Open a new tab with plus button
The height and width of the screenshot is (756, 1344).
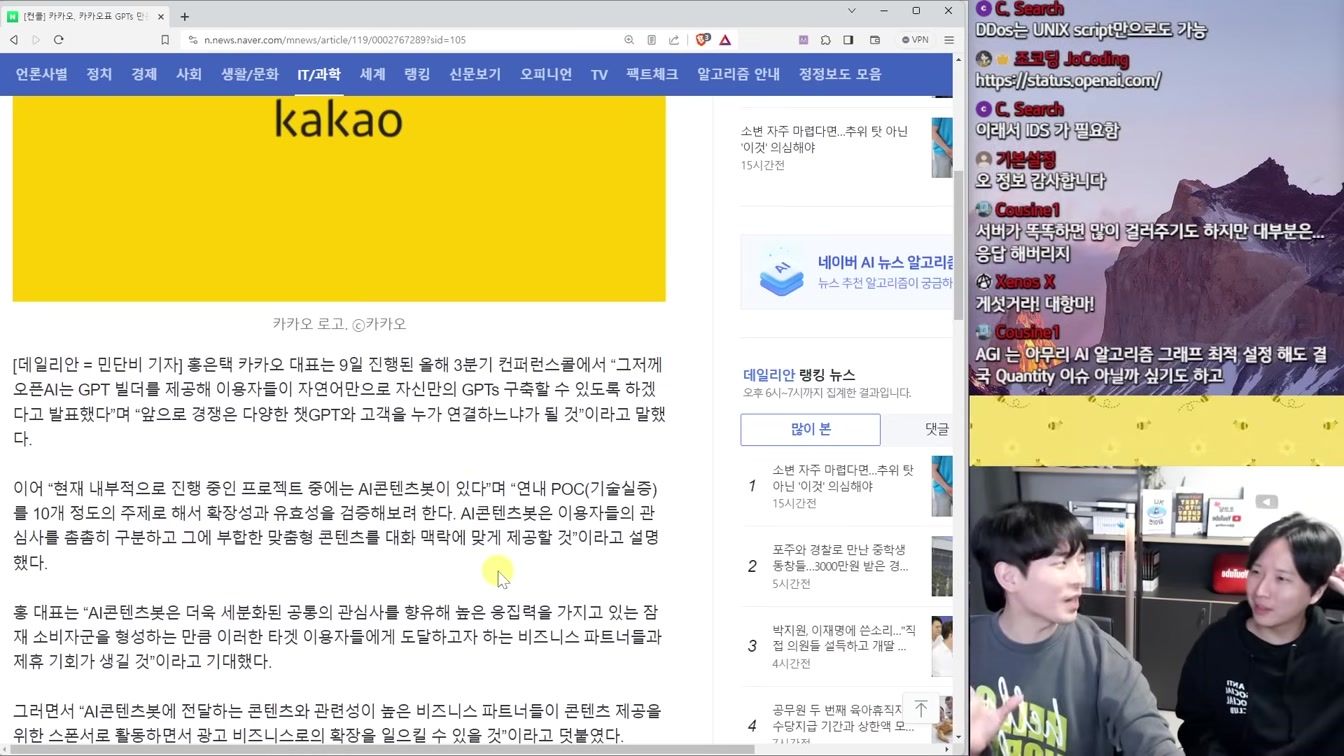pos(185,17)
